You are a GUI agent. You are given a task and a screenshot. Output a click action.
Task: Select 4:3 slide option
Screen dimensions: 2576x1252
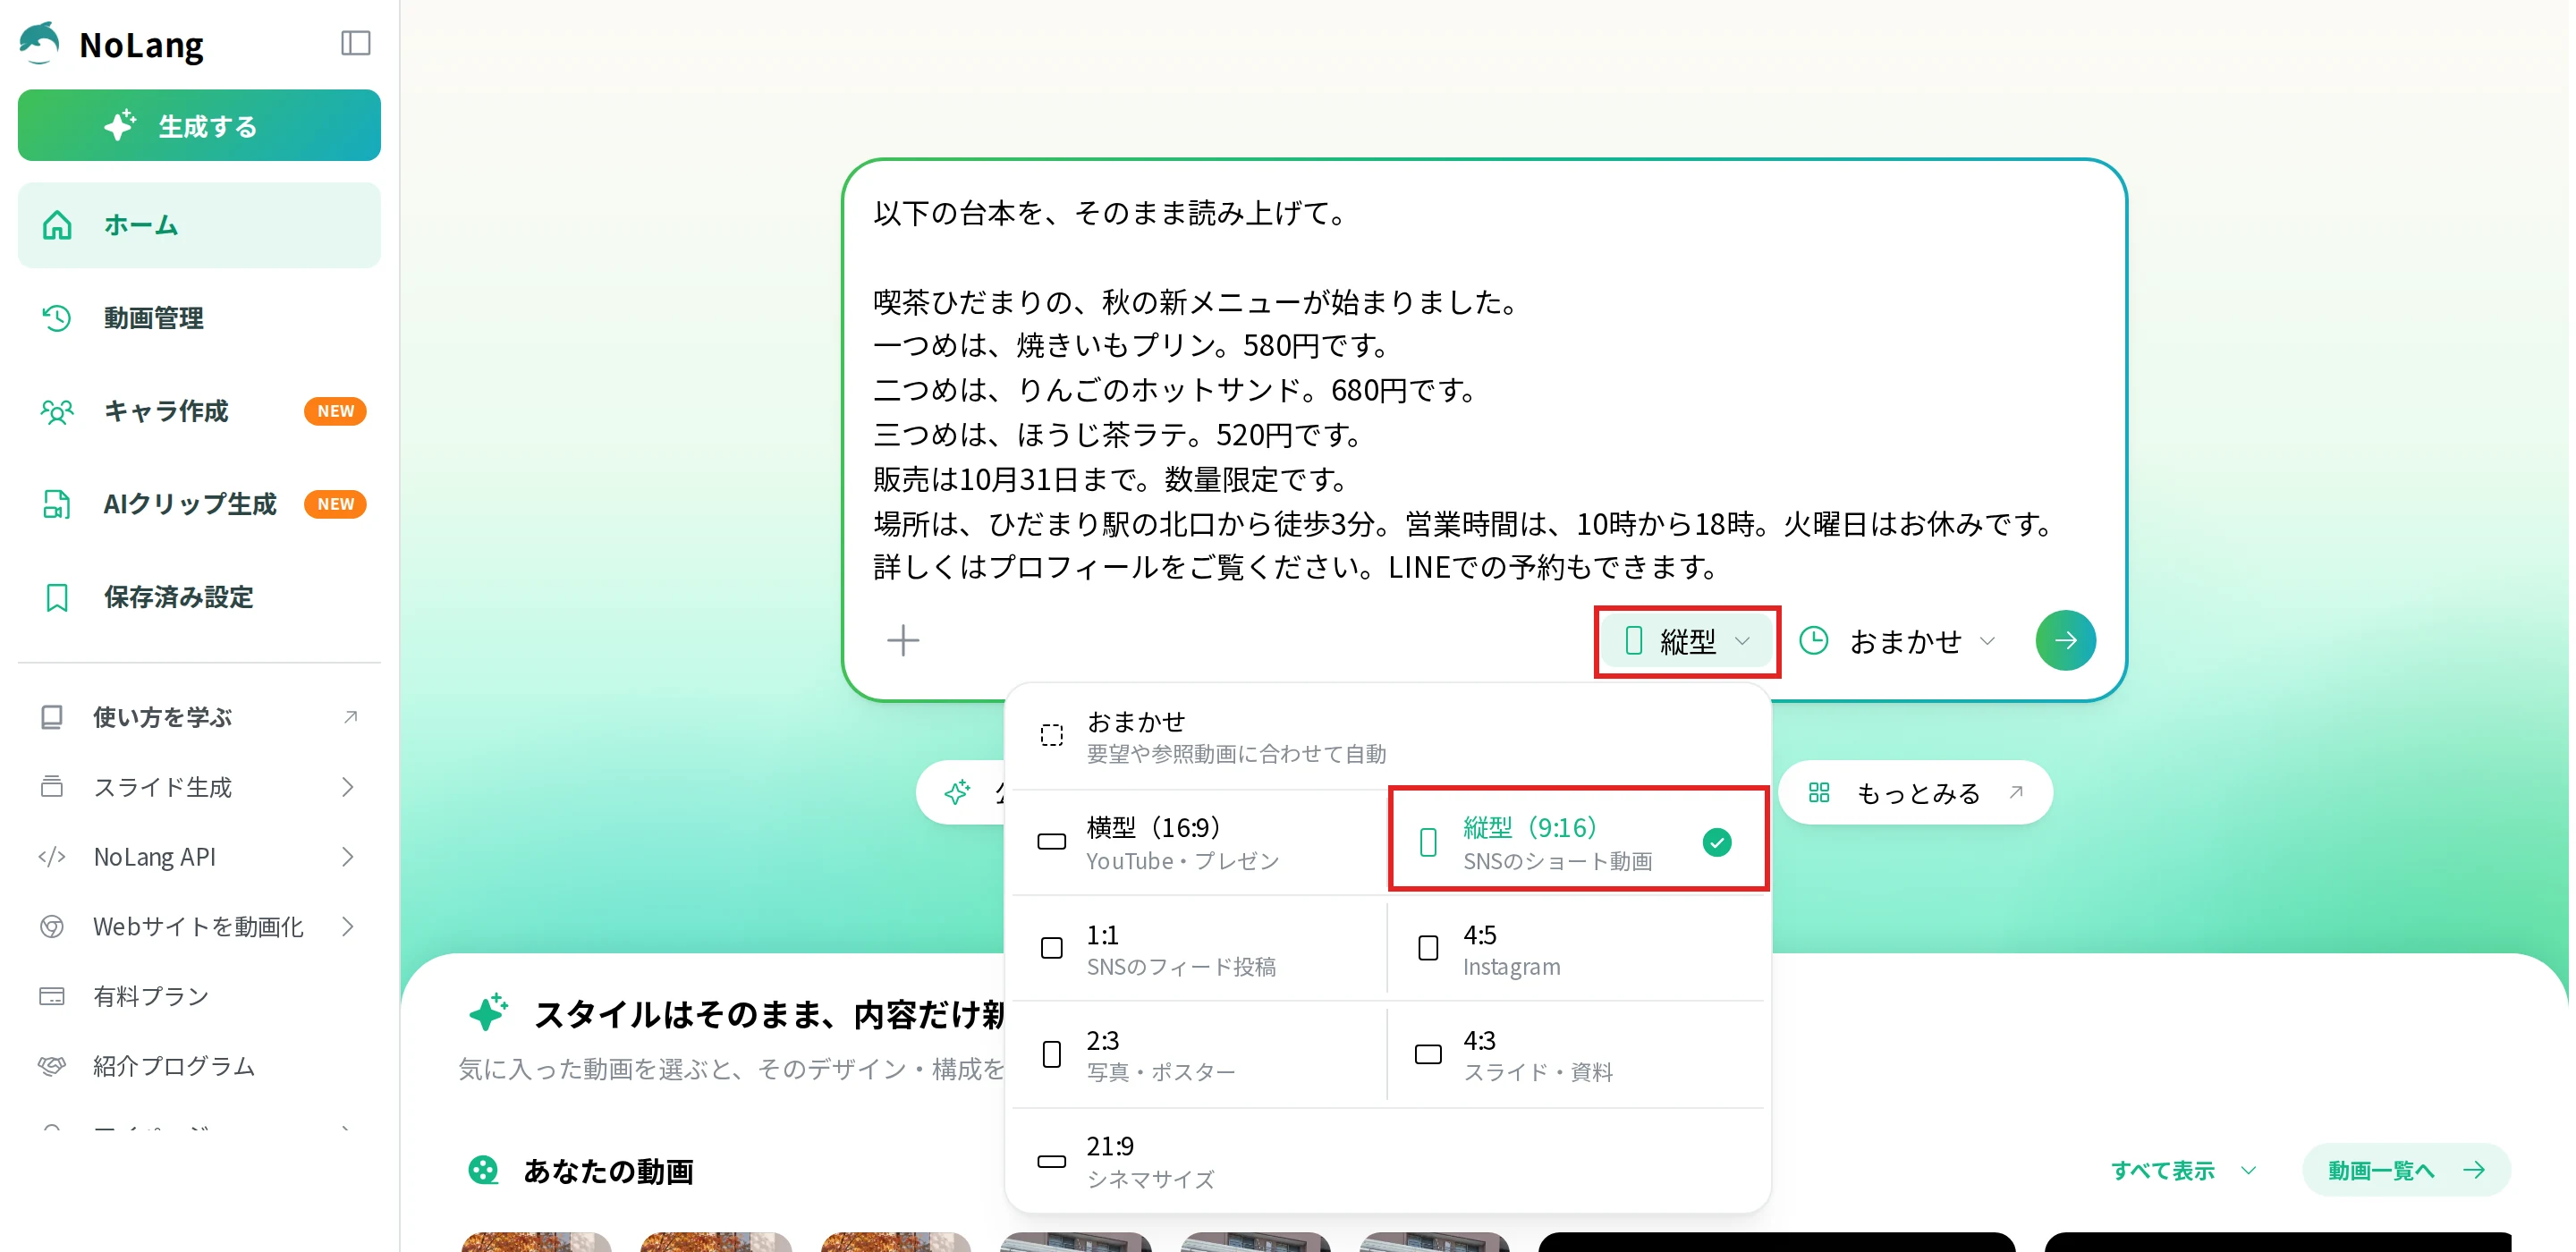point(1577,1055)
